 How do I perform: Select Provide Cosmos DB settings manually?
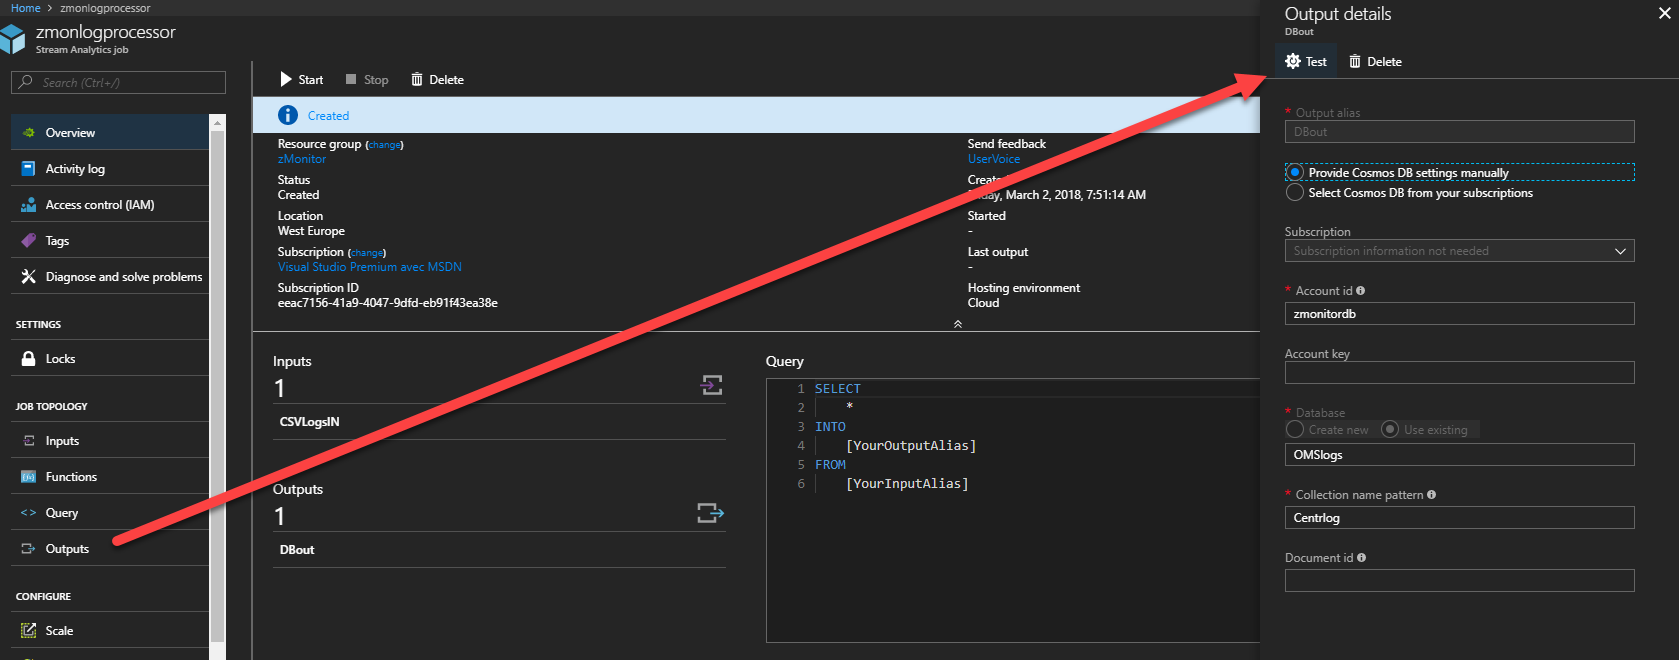coord(1295,173)
